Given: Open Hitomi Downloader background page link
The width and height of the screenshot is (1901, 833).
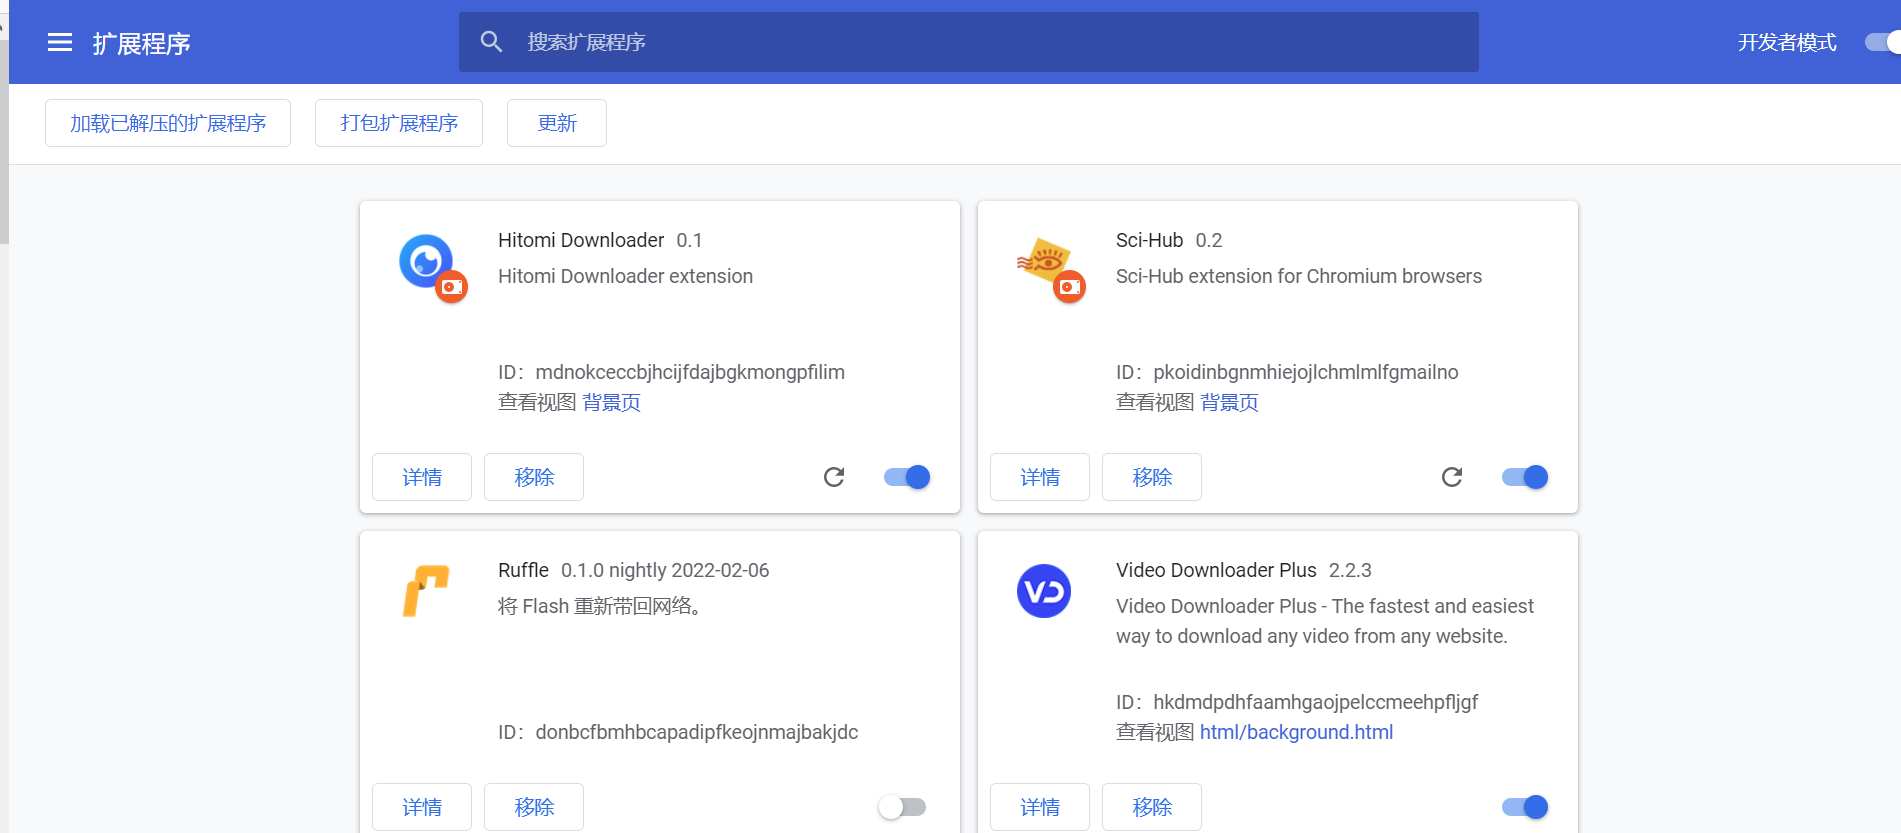Looking at the screenshot, I should [611, 402].
